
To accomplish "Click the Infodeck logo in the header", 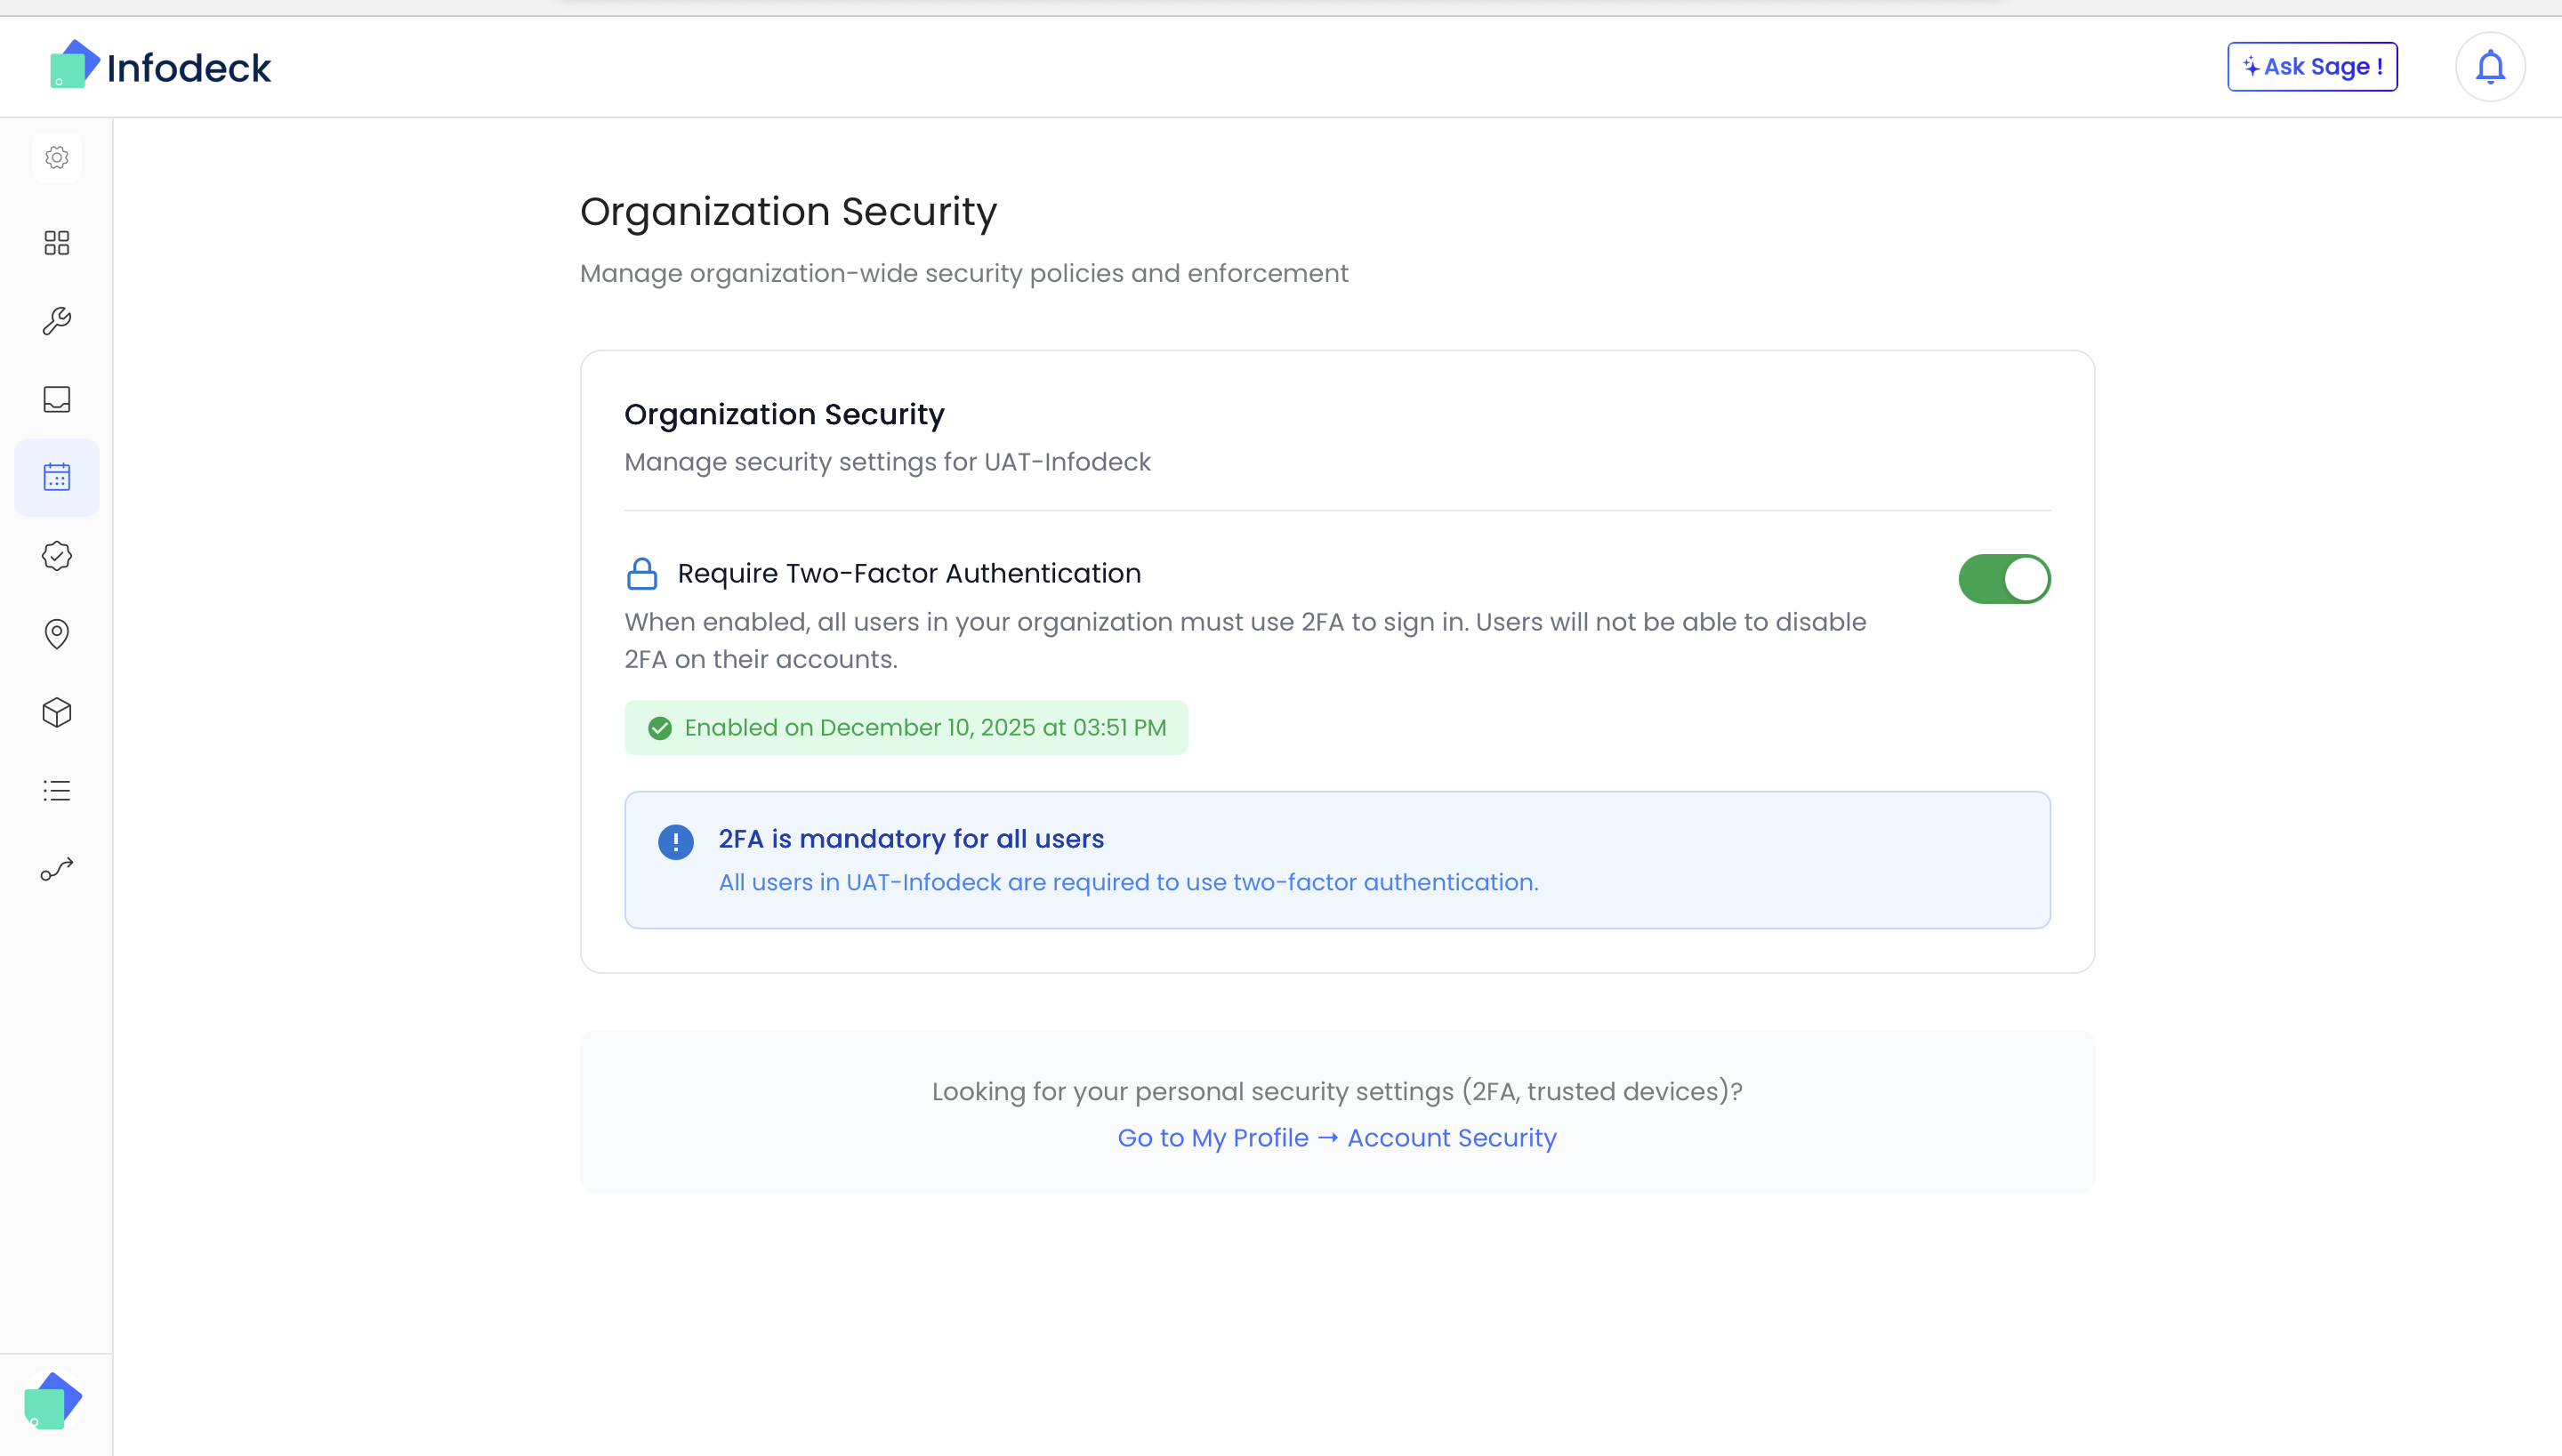I will (x=160, y=65).
